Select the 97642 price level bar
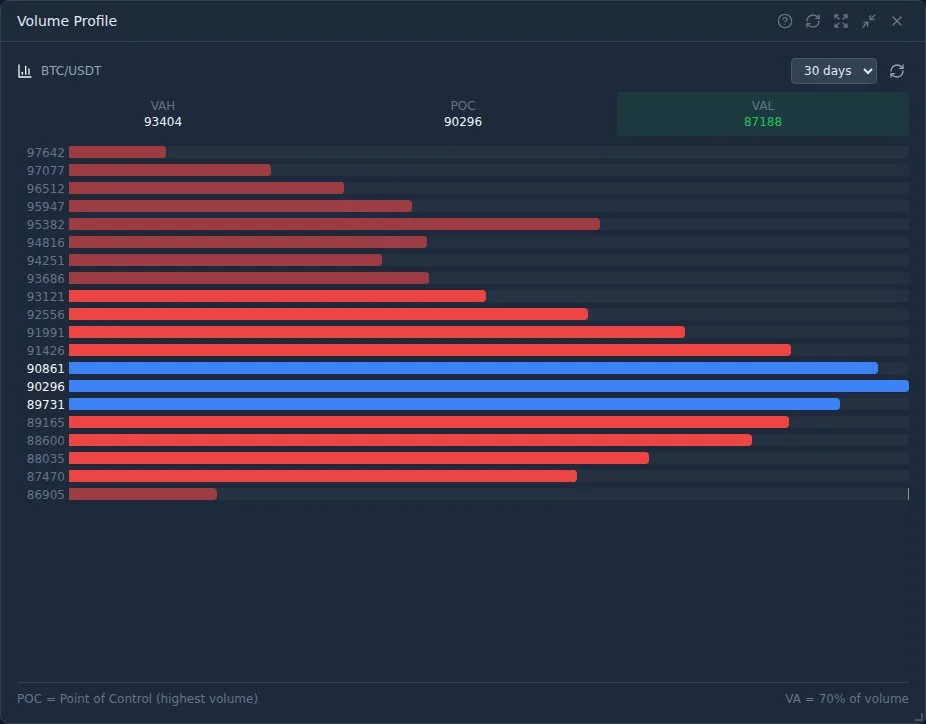This screenshot has height=724, width=926. (x=117, y=152)
